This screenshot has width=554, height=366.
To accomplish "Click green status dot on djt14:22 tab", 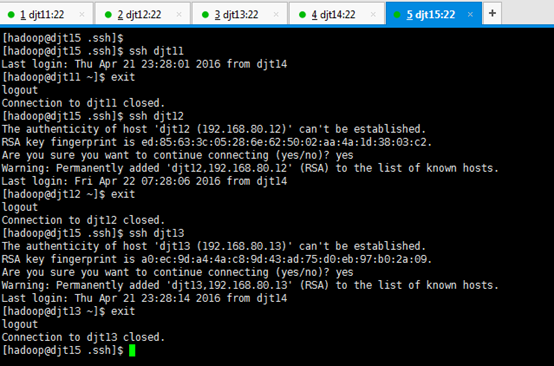I will pyautogui.click(x=302, y=14).
